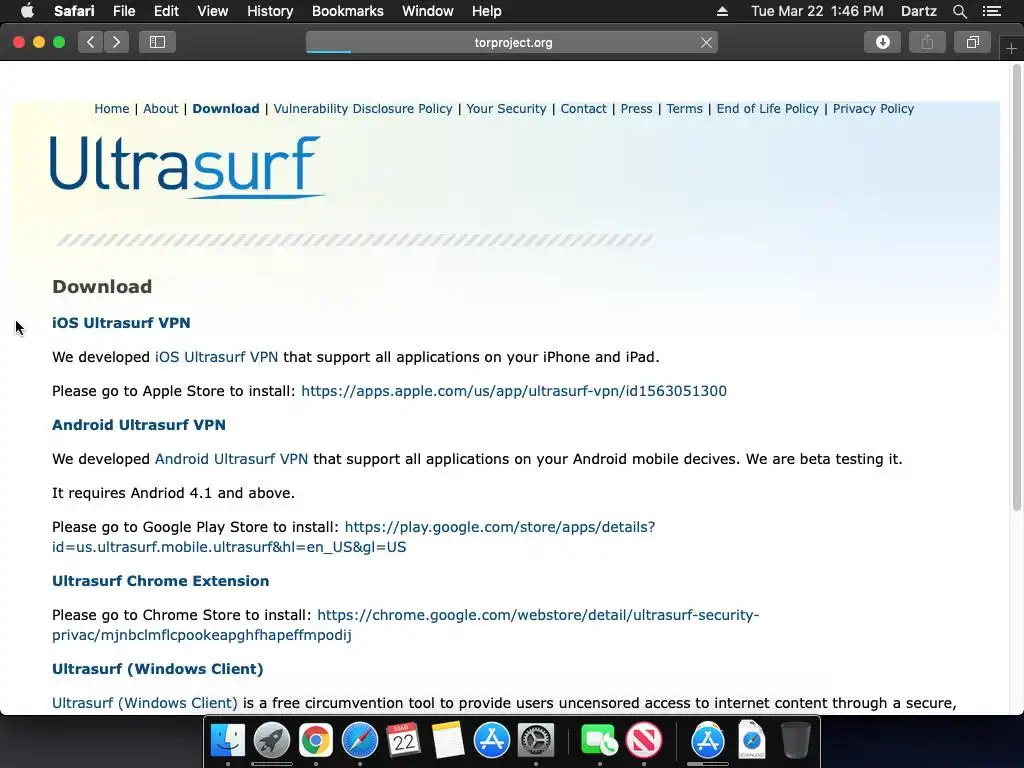The height and width of the screenshot is (768, 1024).
Task: Go forward with Safari forward arrow
Action: 116,42
